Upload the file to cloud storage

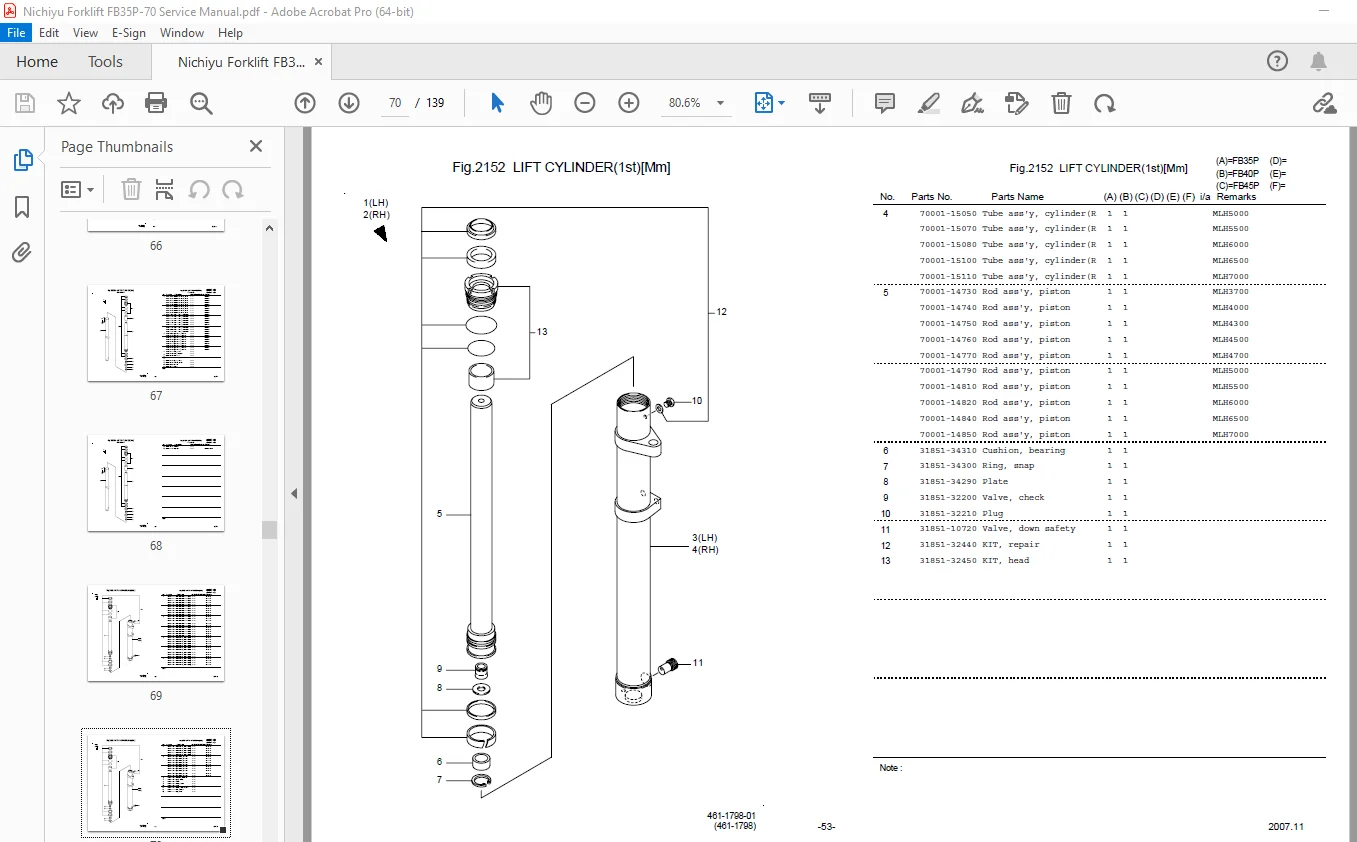point(113,103)
